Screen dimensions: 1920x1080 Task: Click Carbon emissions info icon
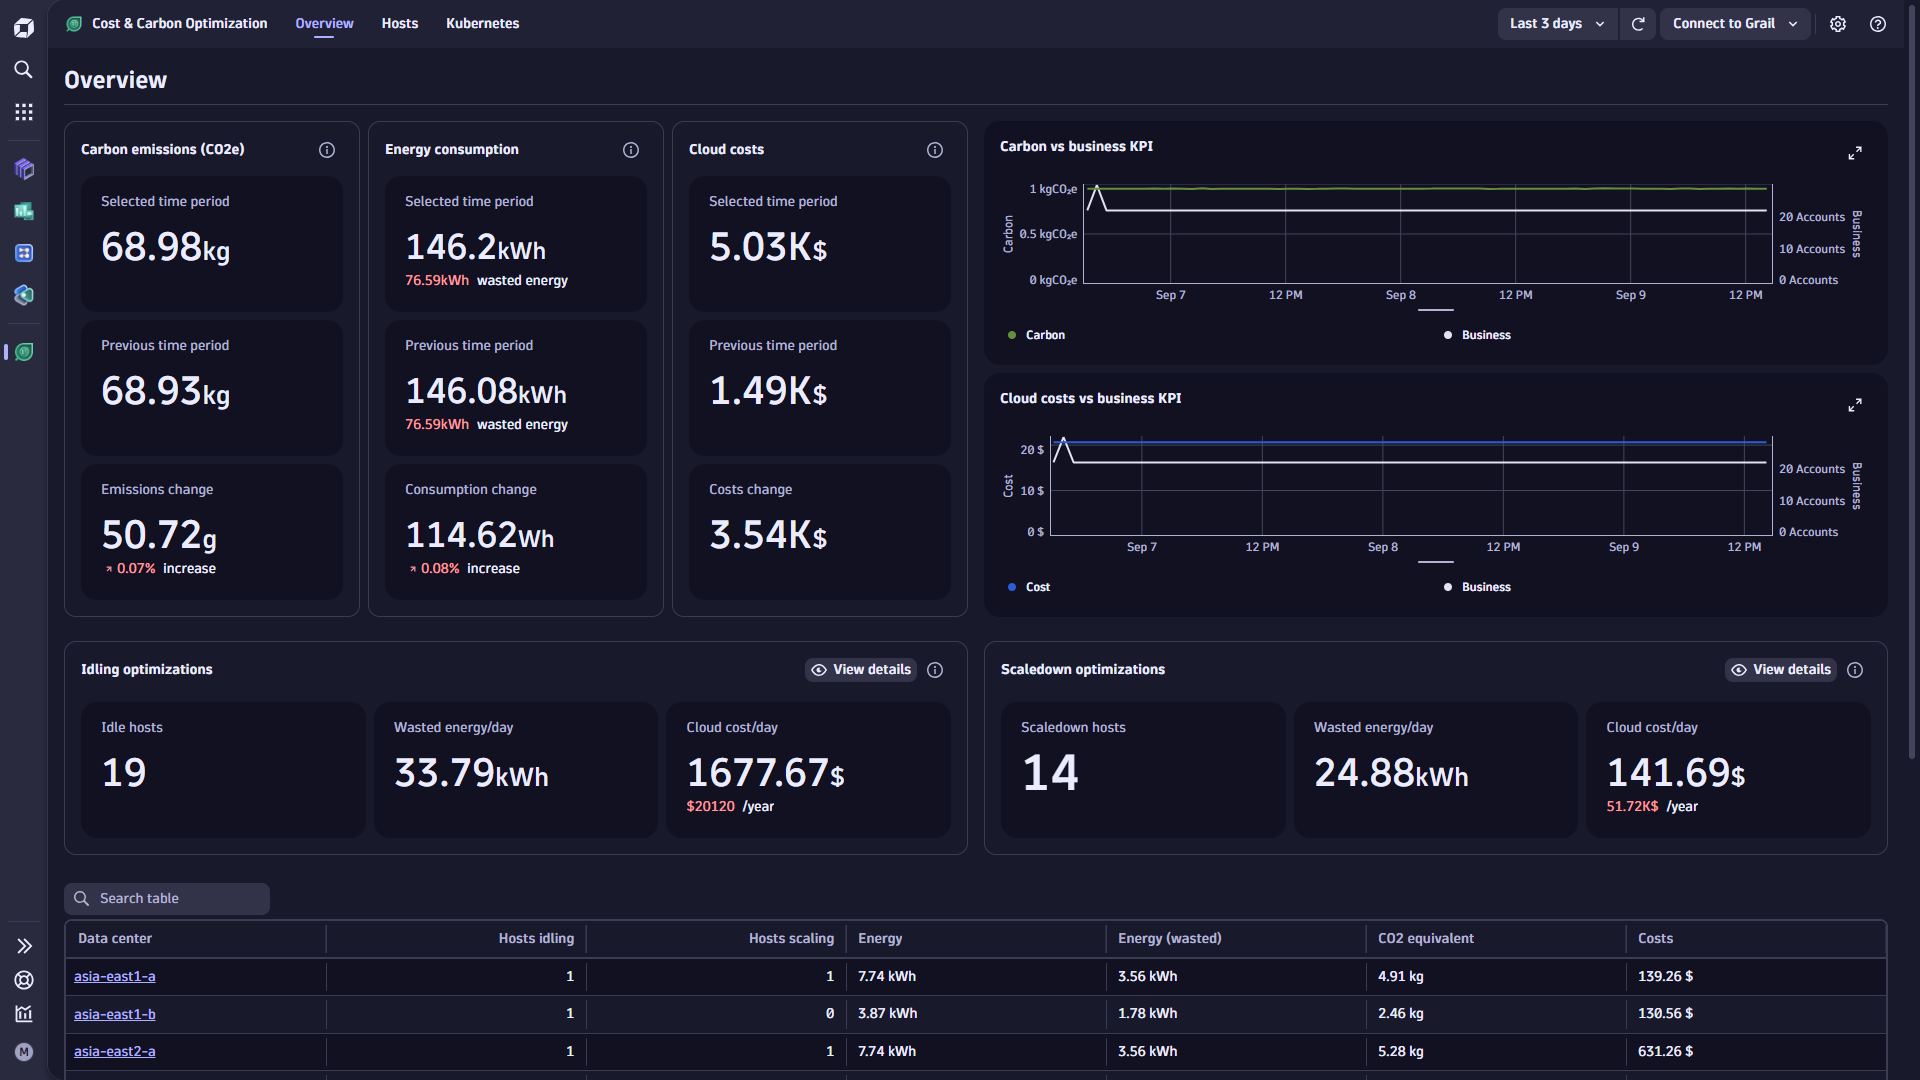tap(327, 150)
